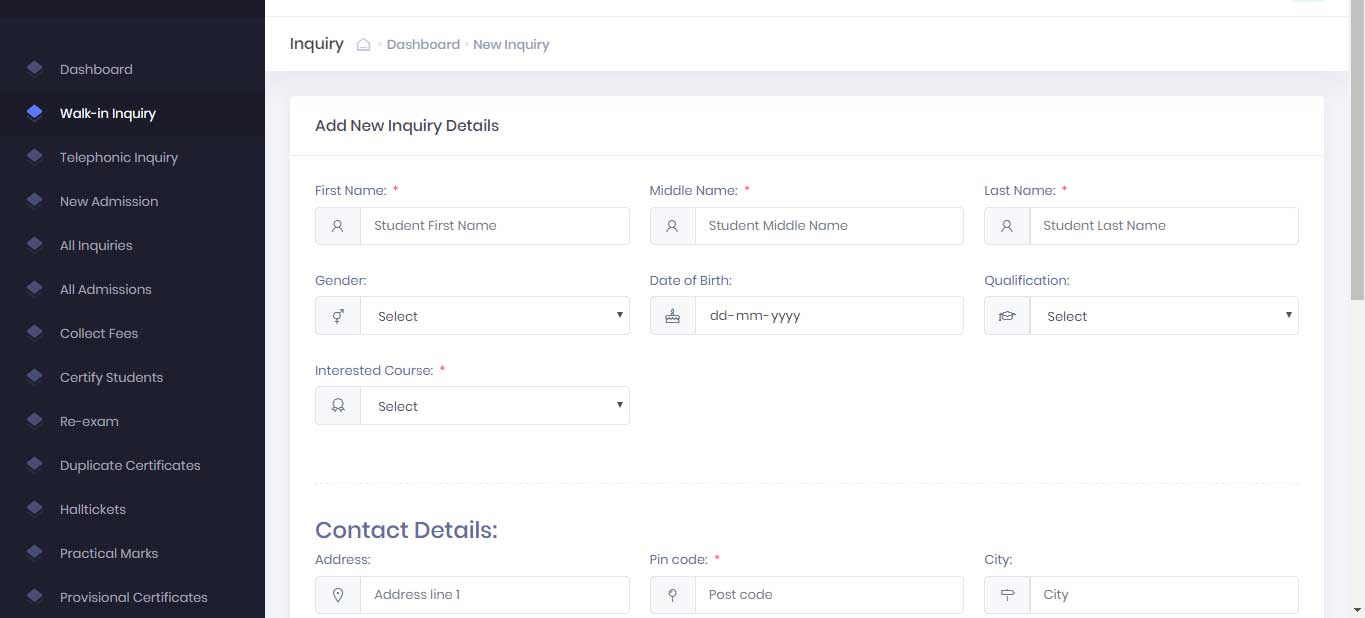Click the diamond icon beside Provisional Certificates
The height and width of the screenshot is (618, 1365).
tap(35, 597)
